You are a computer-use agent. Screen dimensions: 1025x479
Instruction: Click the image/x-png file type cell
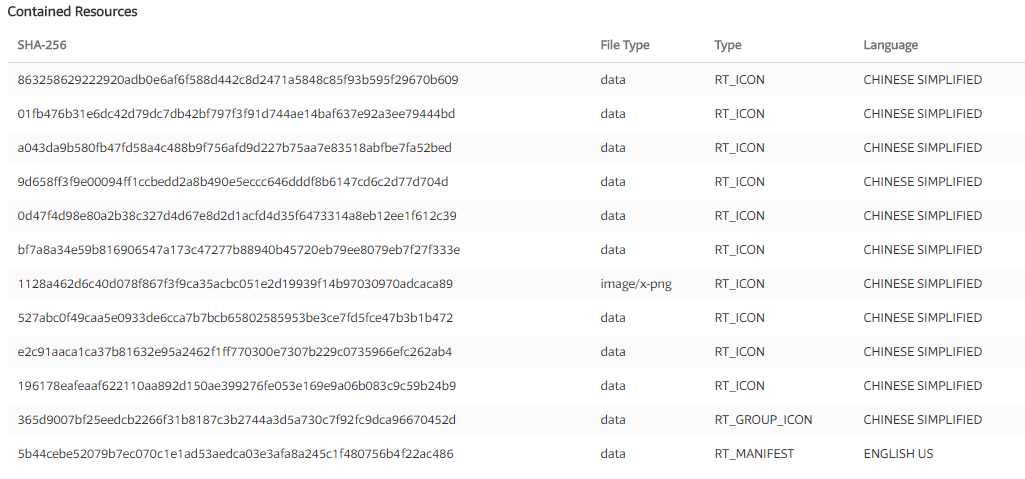tap(636, 284)
